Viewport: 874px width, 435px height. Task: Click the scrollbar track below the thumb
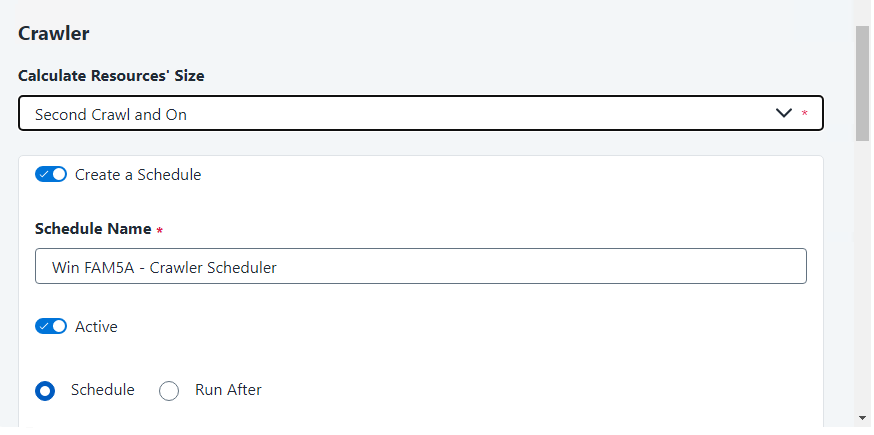pyautogui.click(x=862, y=280)
